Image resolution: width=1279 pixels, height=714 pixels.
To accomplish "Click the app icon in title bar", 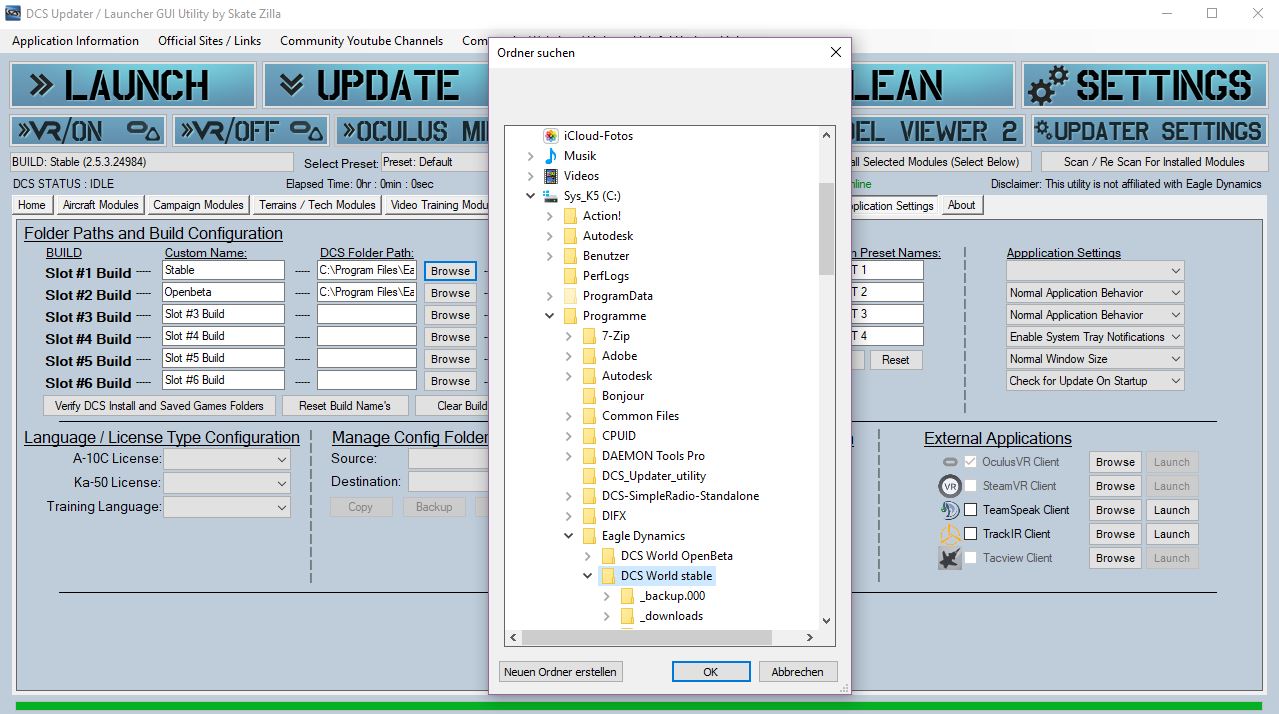I will pos(14,14).
